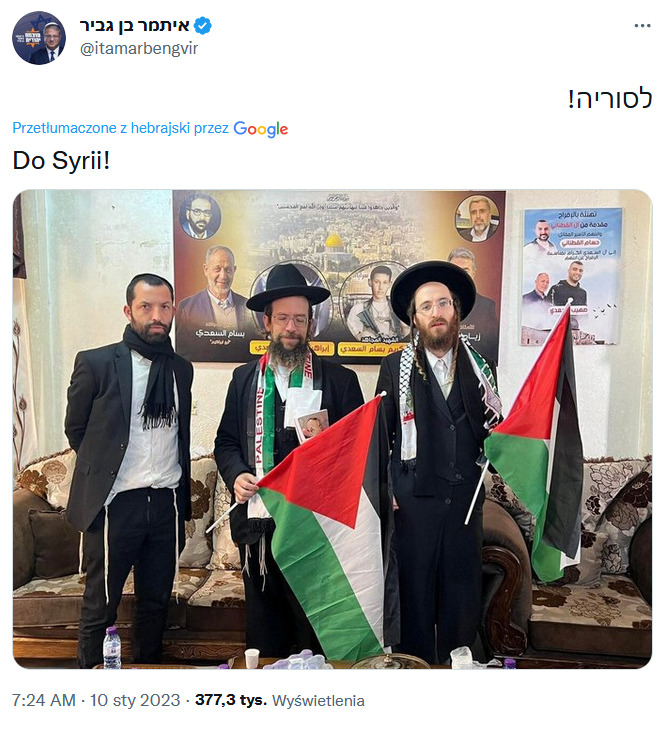The width and height of the screenshot is (671, 729).
Task: Click the blue poster in photo's top right
Action: (x=571, y=277)
